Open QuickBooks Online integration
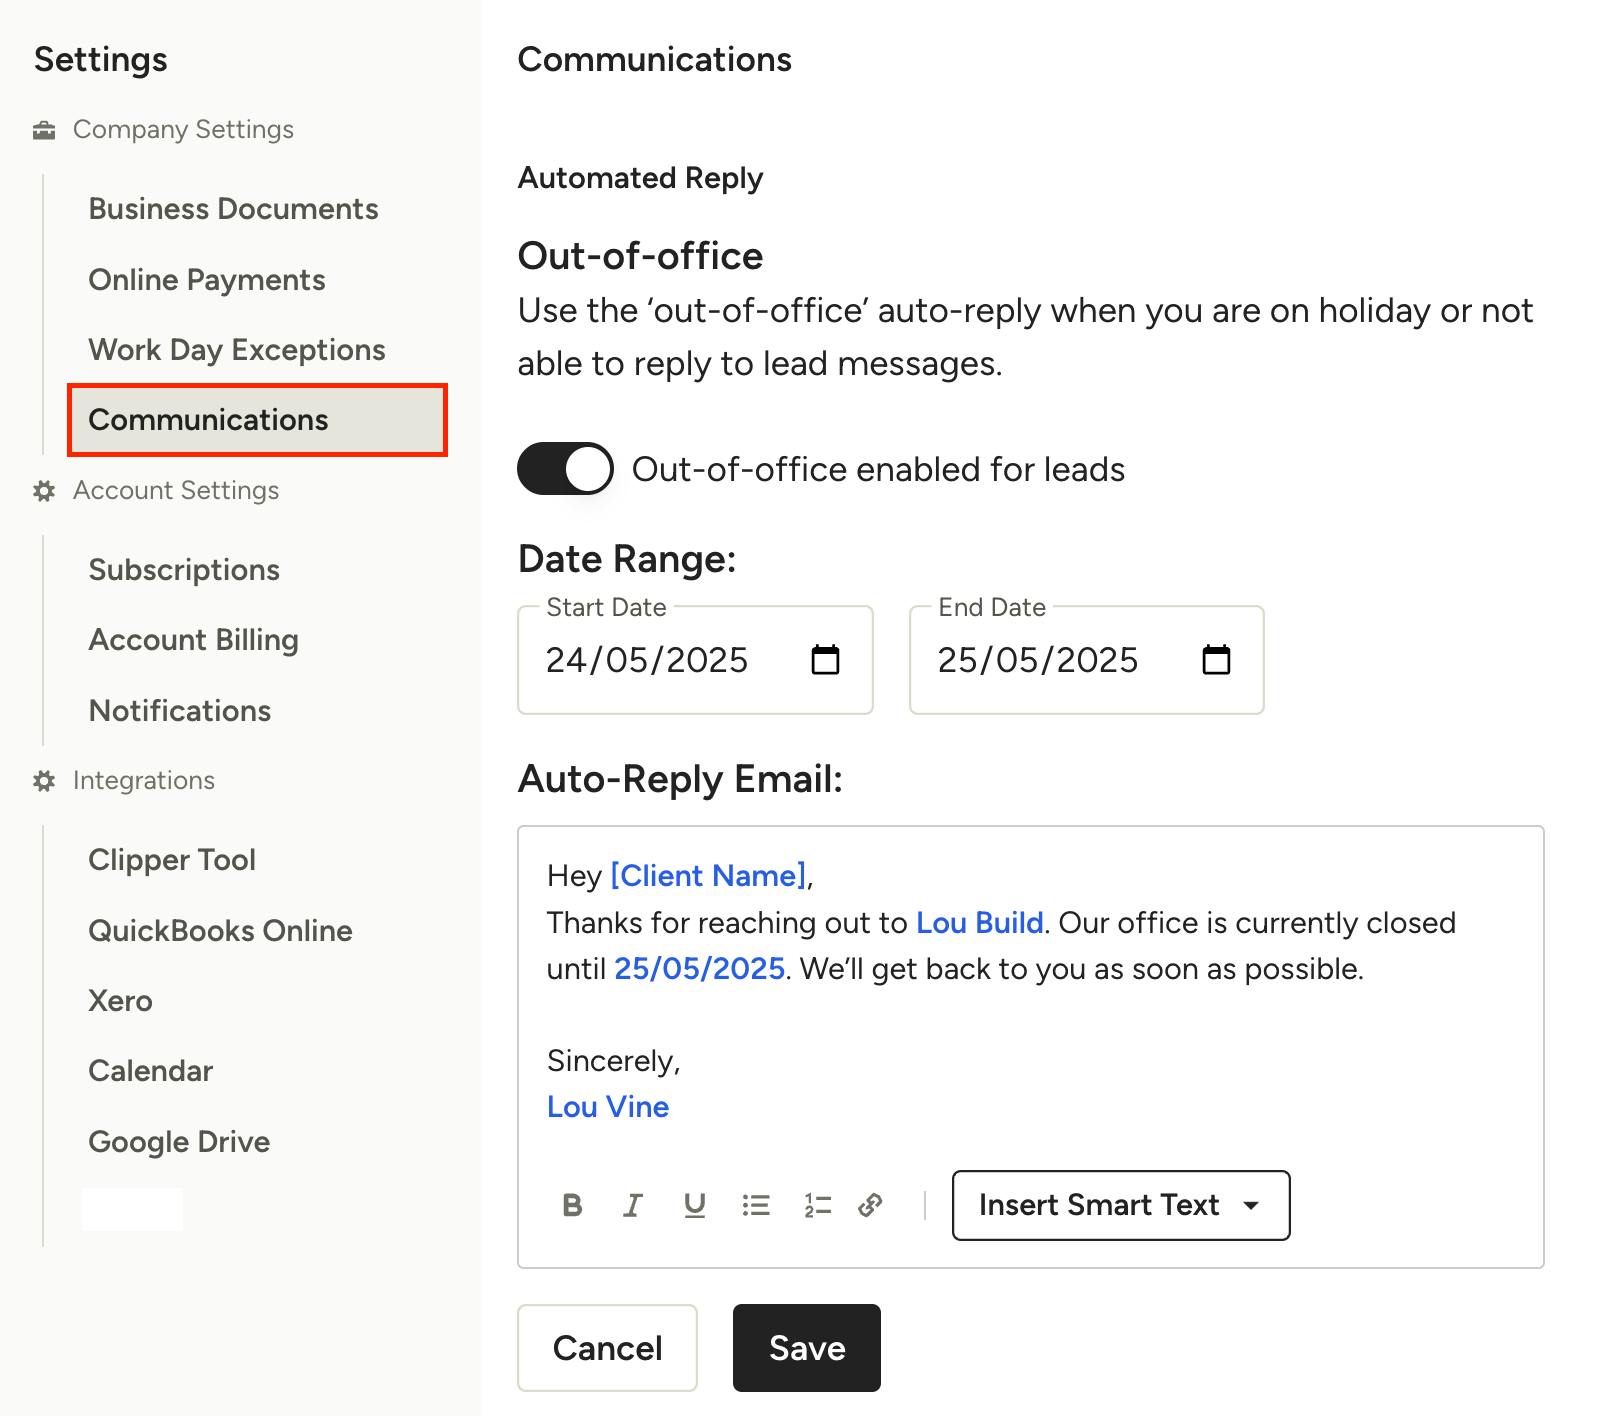This screenshot has height=1416, width=1604. (x=220, y=931)
